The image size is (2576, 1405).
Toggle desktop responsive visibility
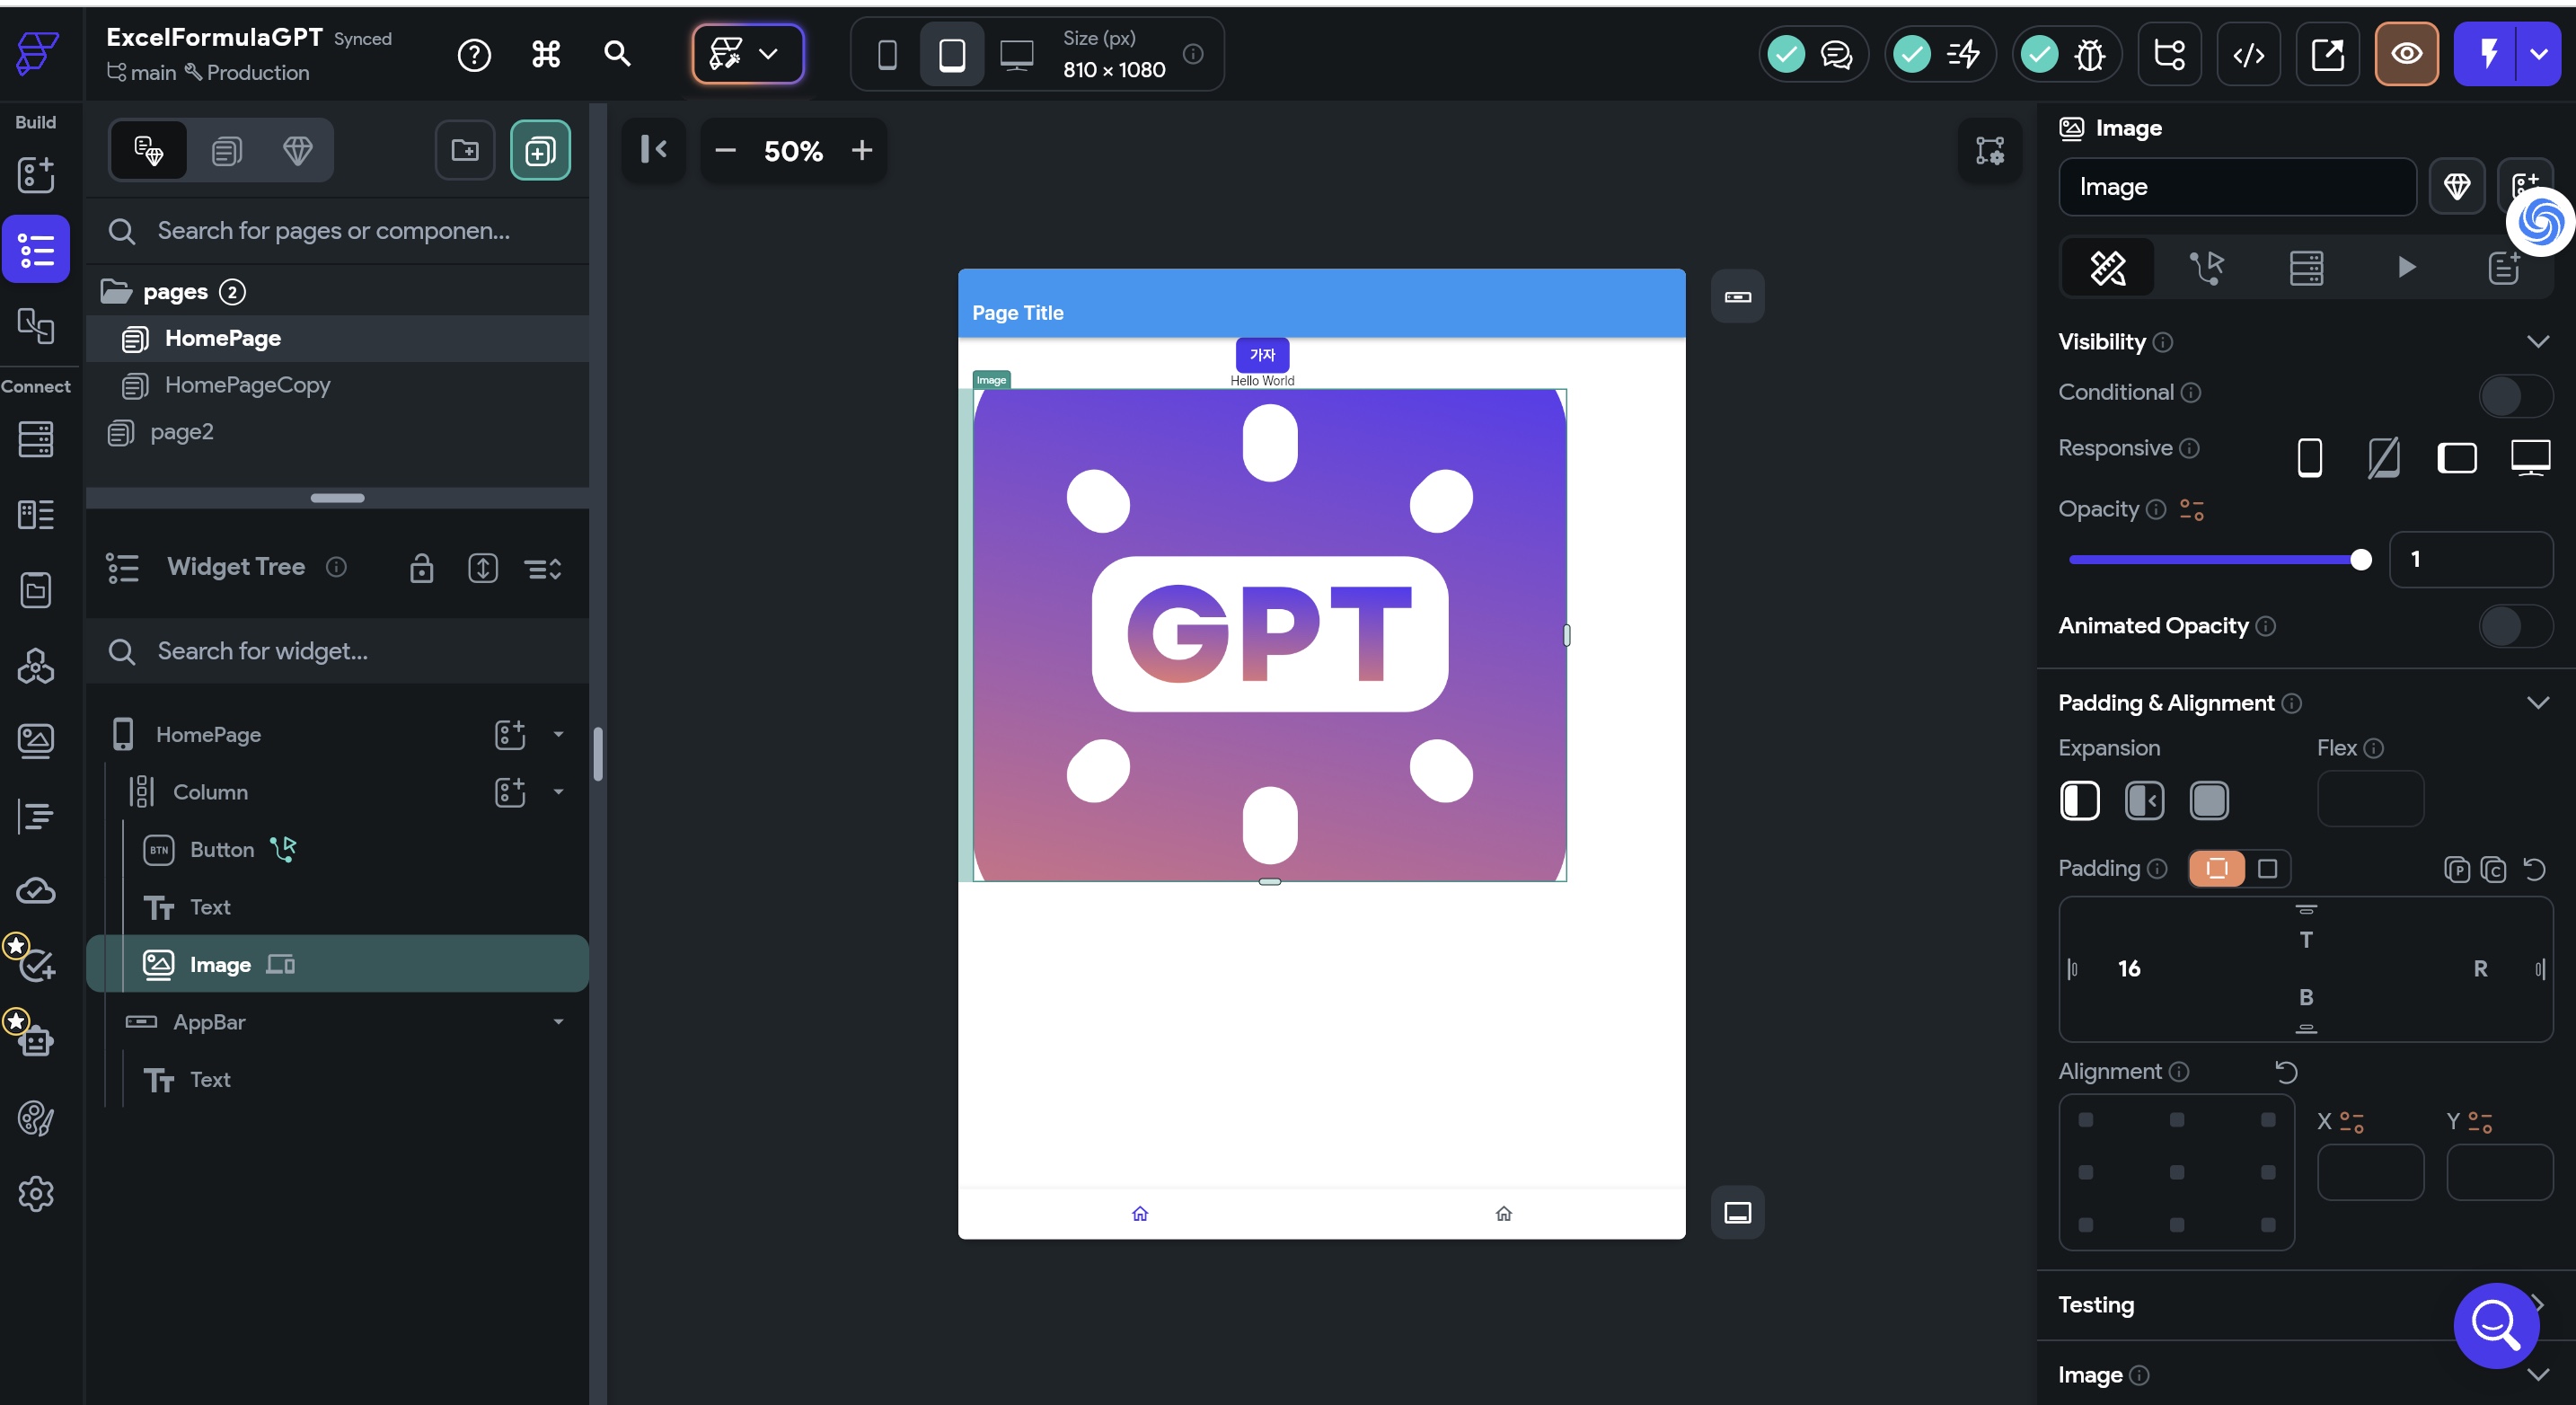point(2530,458)
